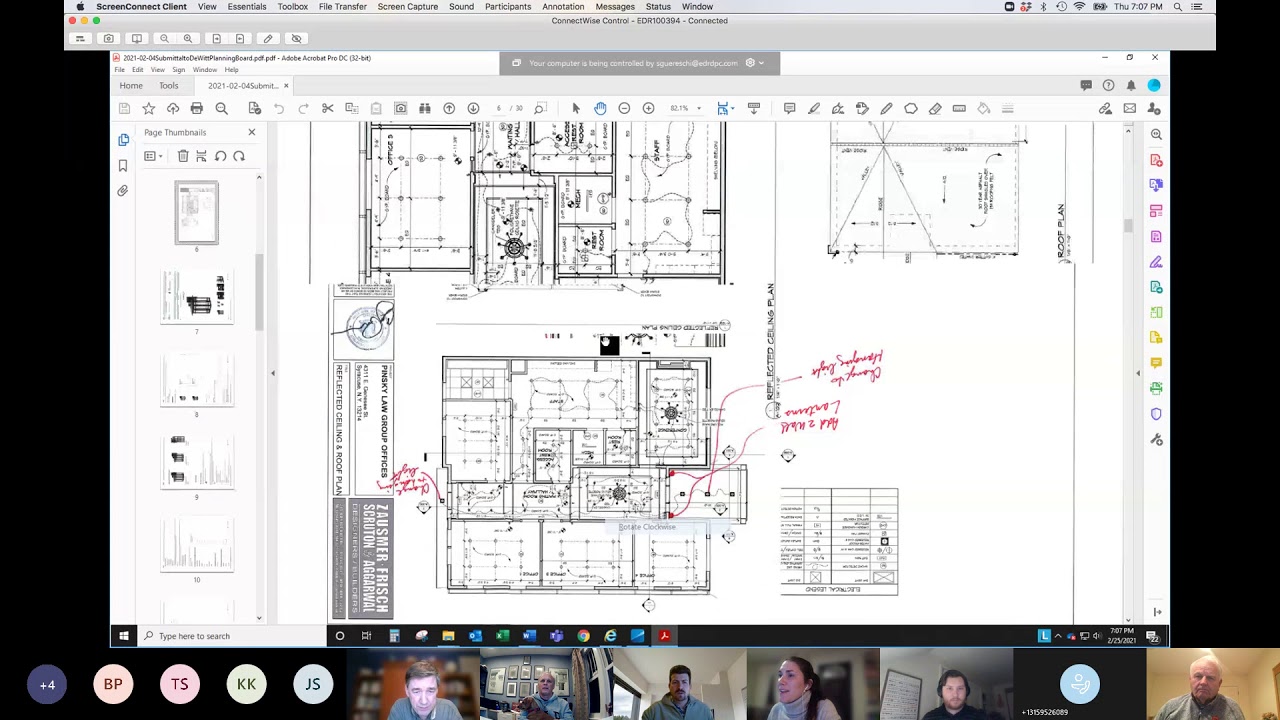
Task: Click thumbnails panel vertical scrollbar
Action: (x=259, y=293)
